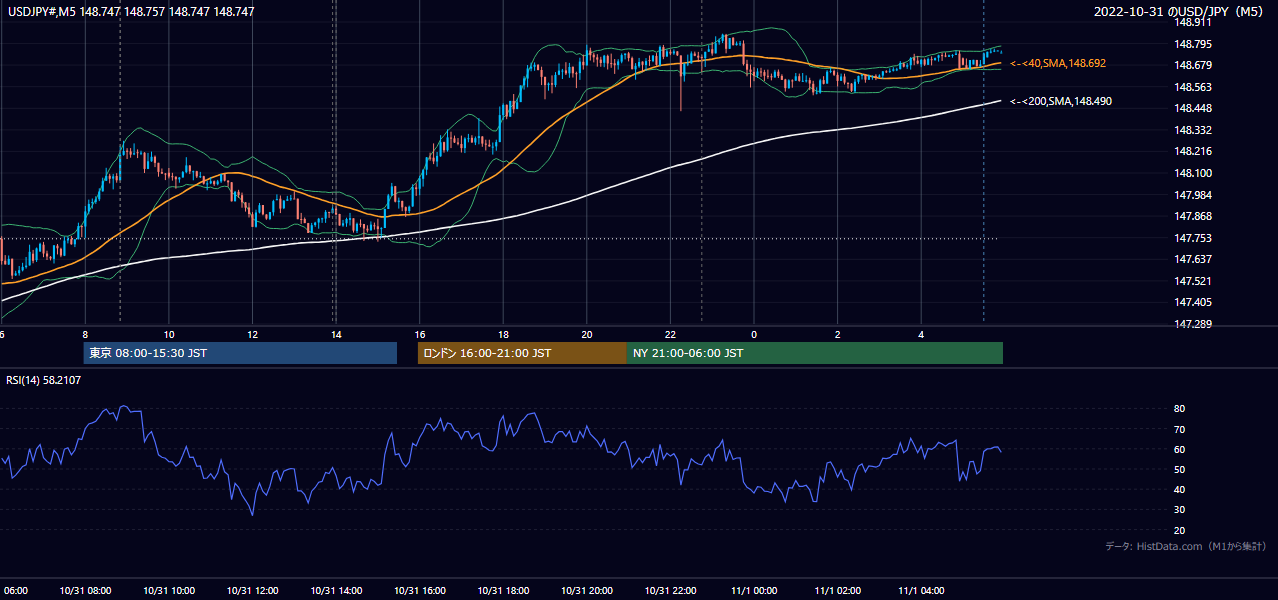The image size is (1278, 600).
Task: Click the RSI(14) 58.2107 indicator label
Action: tap(44, 380)
